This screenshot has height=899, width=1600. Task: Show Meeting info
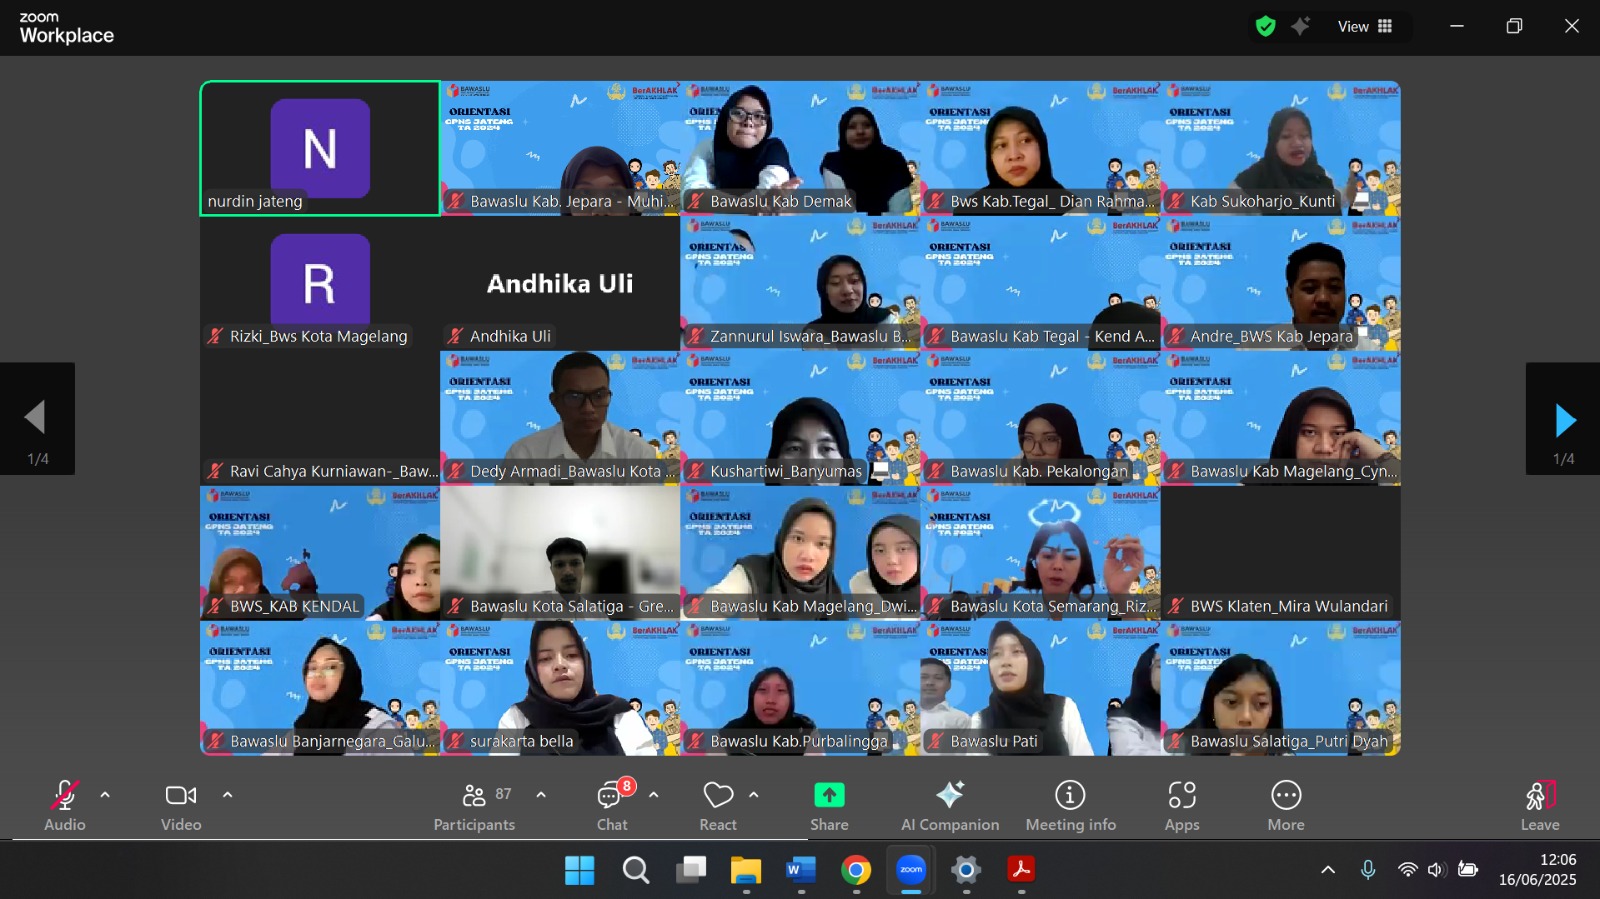click(1070, 805)
